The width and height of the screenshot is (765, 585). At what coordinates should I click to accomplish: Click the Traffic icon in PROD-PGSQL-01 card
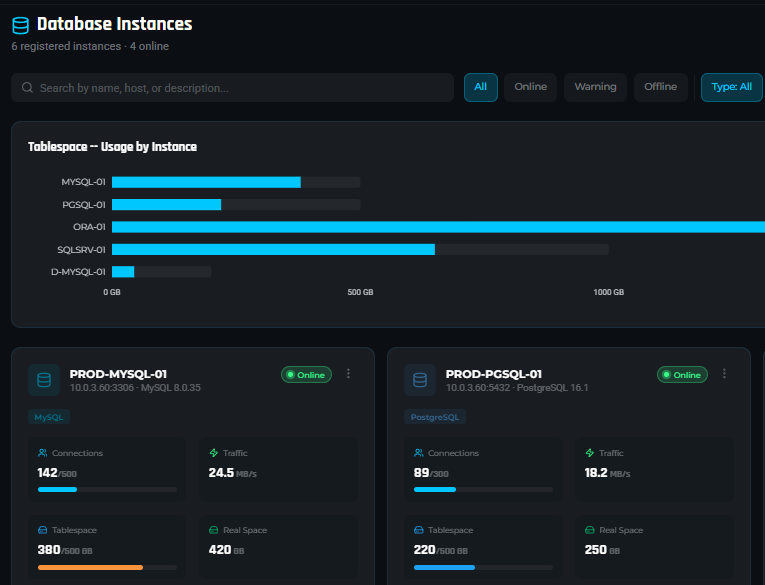pos(590,453)
